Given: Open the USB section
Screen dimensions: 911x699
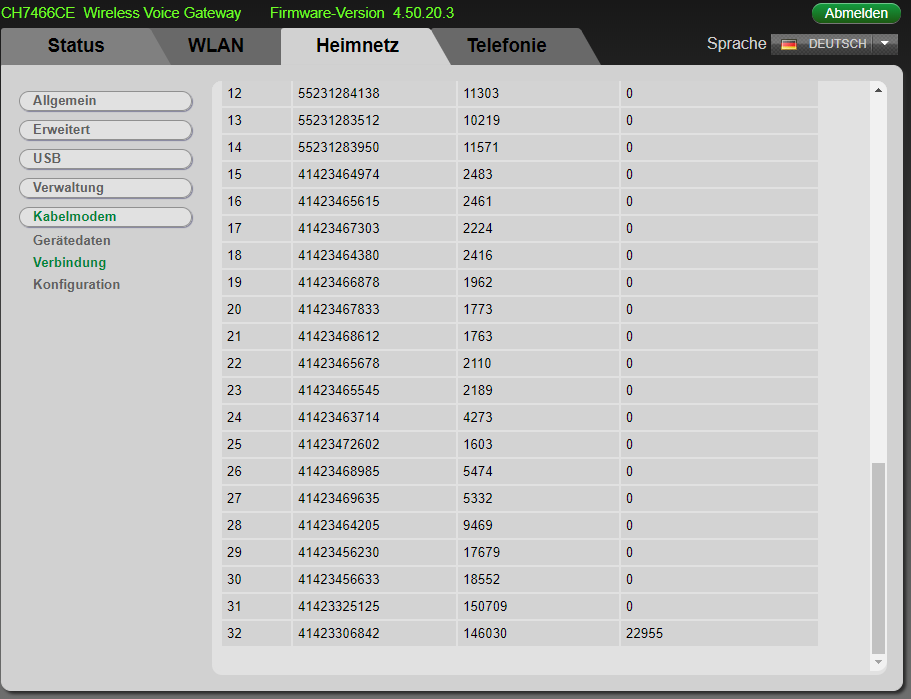Looking at the screenshot, I should pyautogui.click(x=106, y=159).
